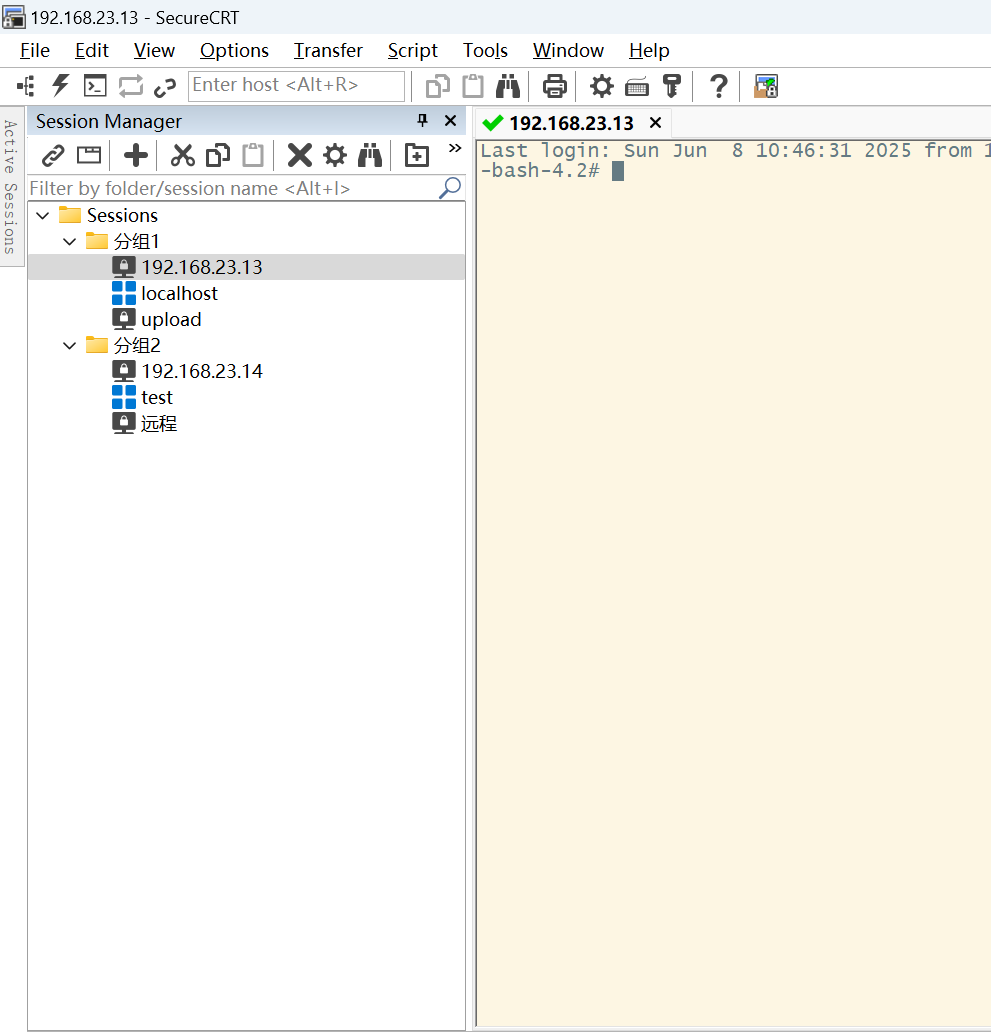Click the Find binoculars icon in Session Manager

click(x=370, y=155)
